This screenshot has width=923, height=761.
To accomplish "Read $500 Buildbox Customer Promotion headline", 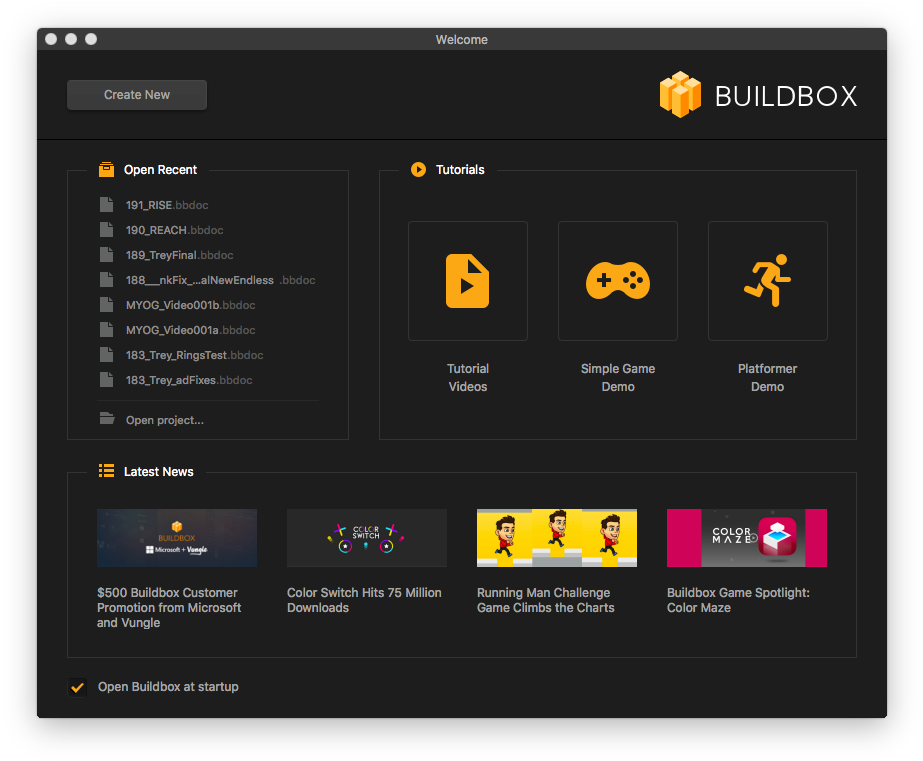I will (x=169, y=607).
